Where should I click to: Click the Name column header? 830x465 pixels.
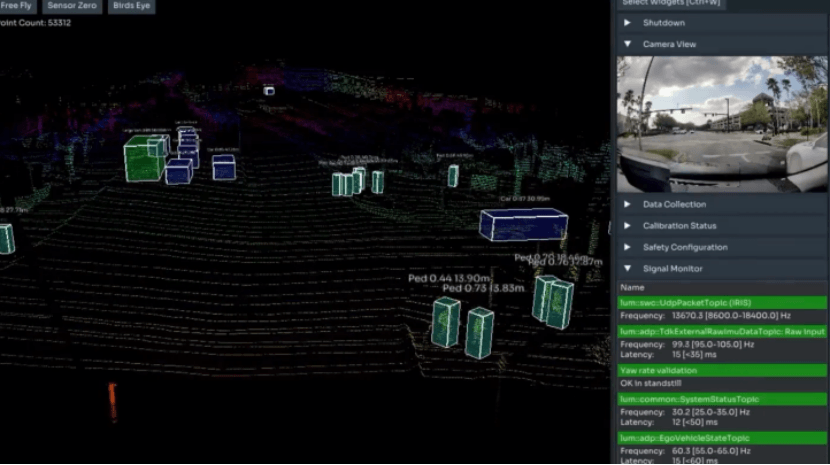[x=632, y=287]
